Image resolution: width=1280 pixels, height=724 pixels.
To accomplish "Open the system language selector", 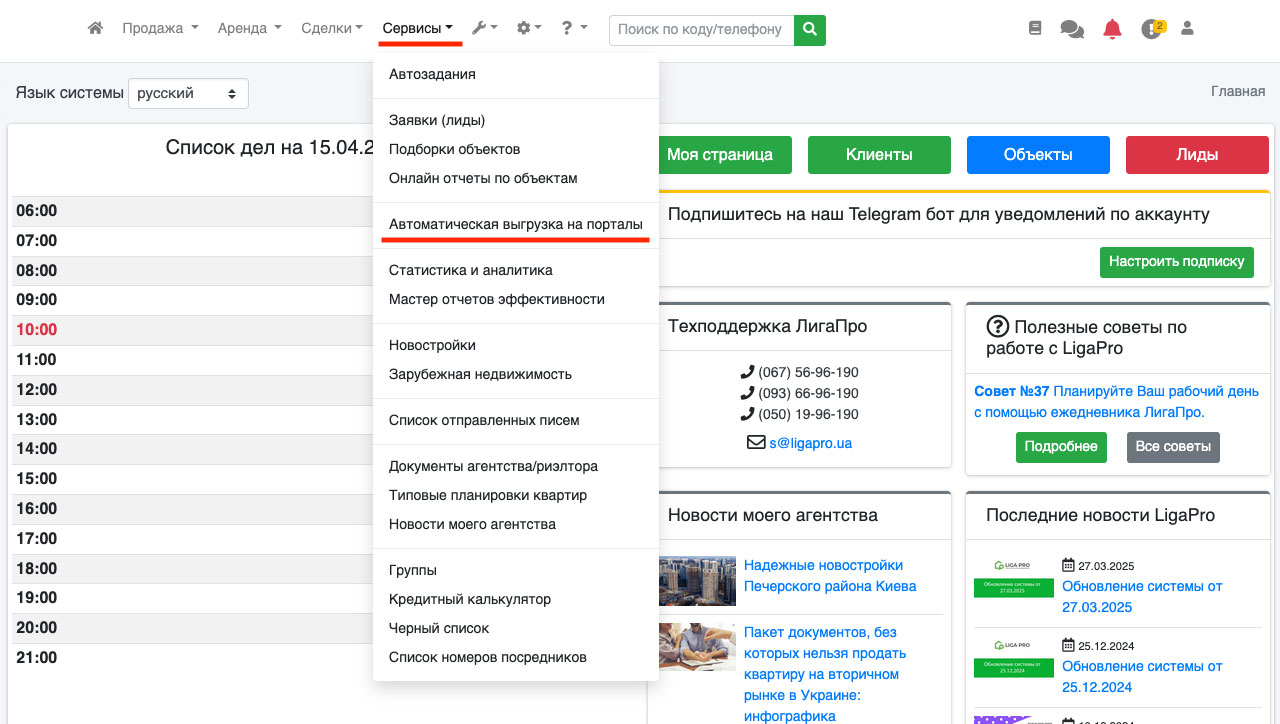I will pyautogui.click(x=188, y=93).
